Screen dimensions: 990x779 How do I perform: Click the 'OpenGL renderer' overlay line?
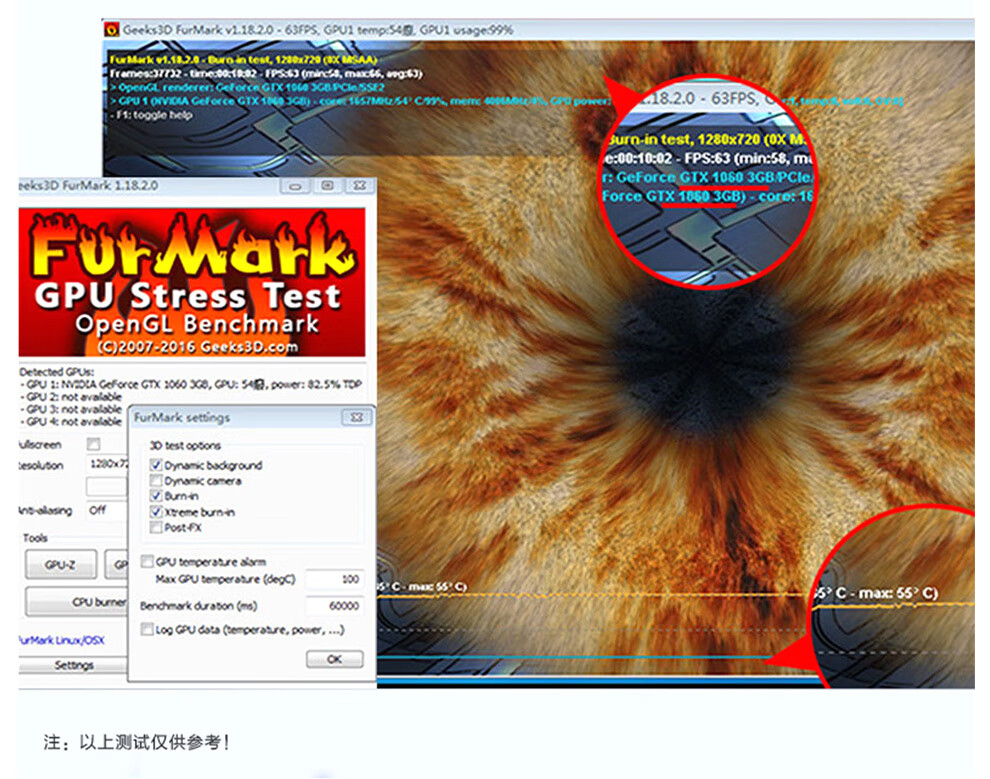coord(247,88)
